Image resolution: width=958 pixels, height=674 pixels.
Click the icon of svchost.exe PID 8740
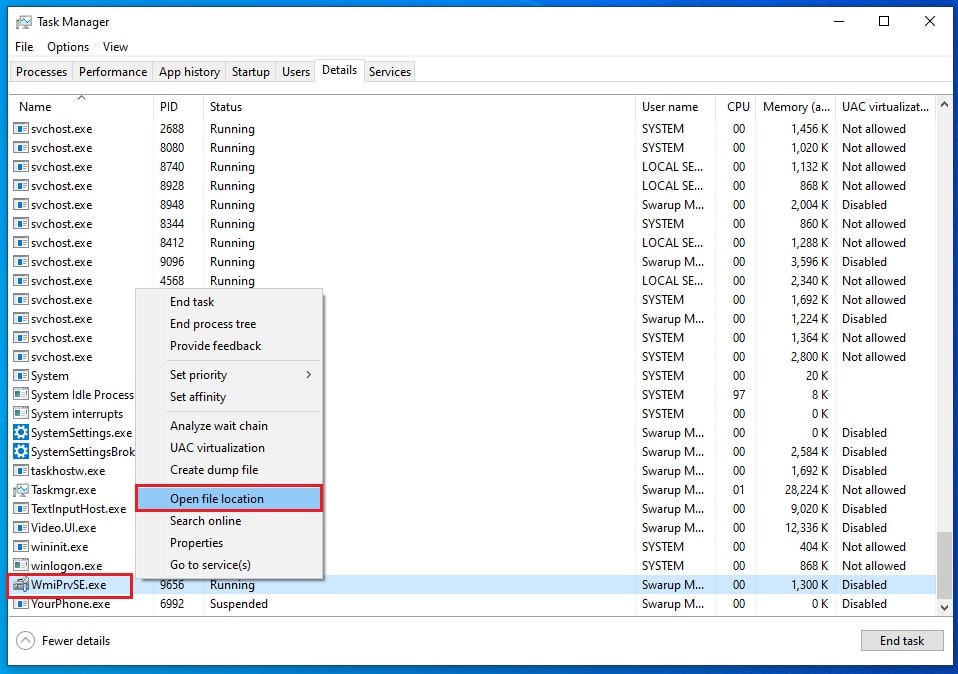coord(21,167)
